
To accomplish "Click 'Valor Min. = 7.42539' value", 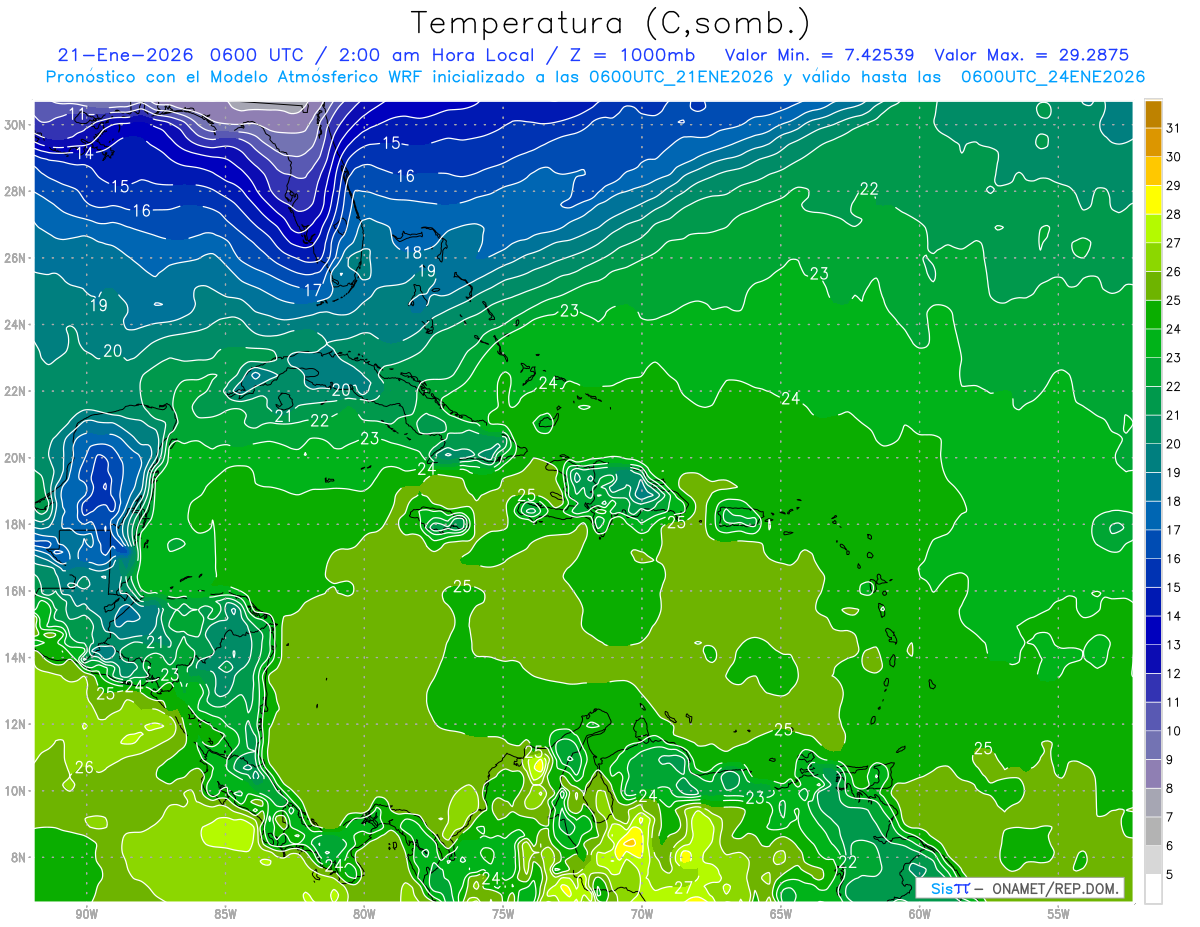I will pyautogui.click(x=820, y=55).
